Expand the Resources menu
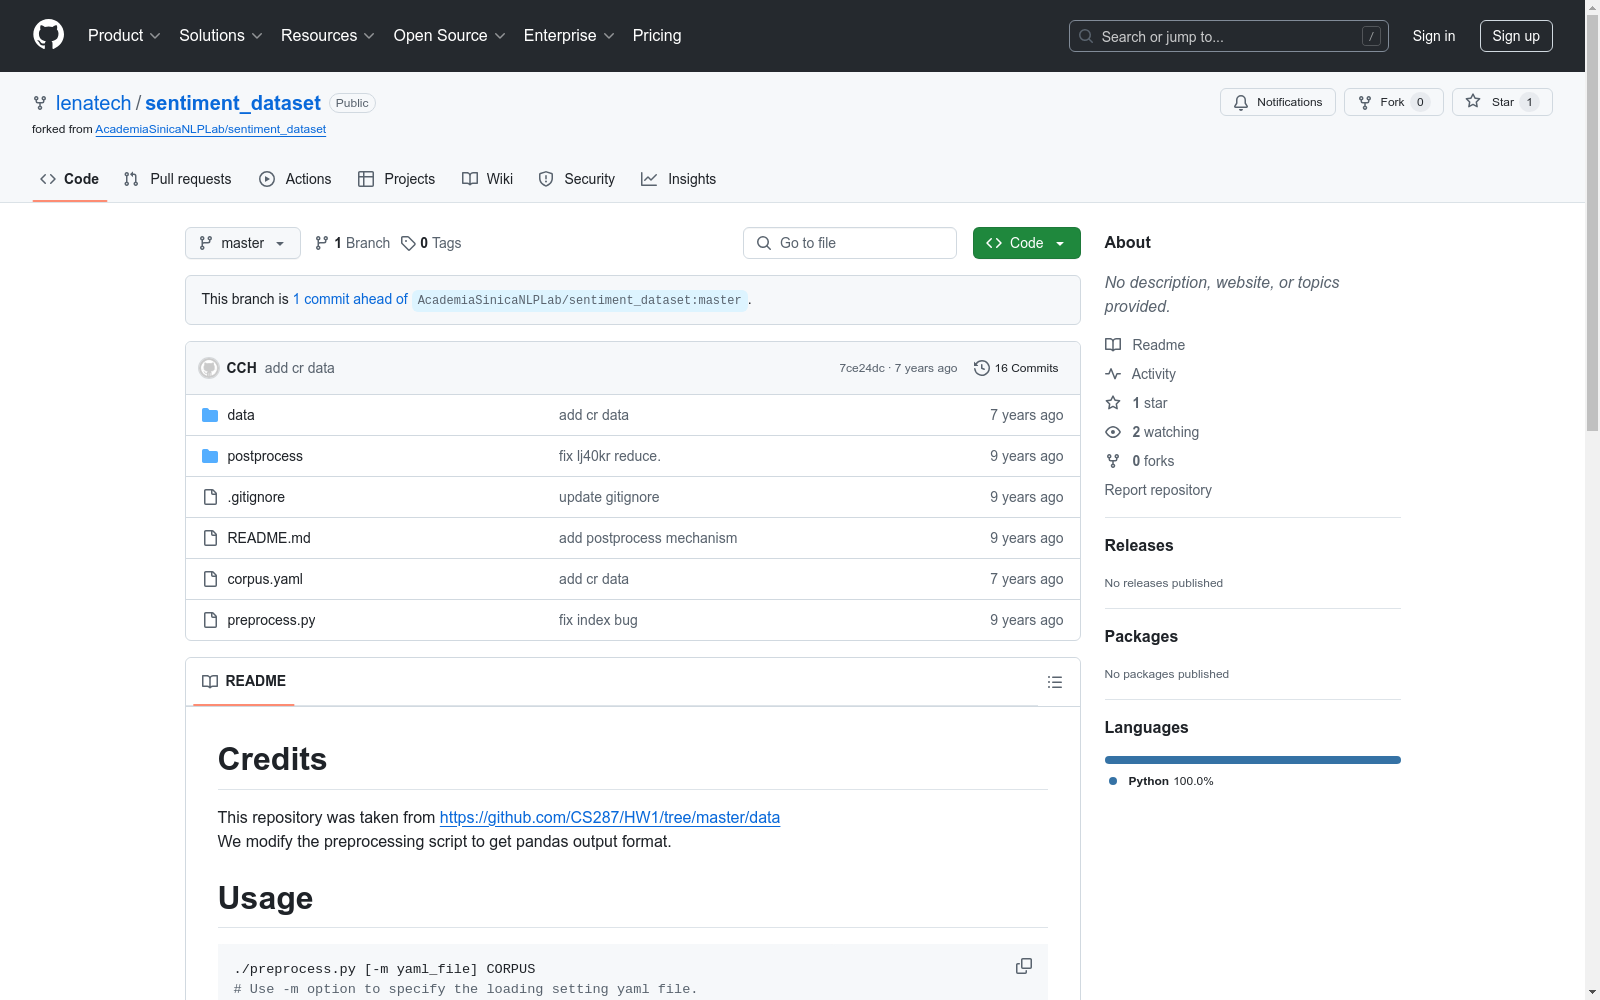The image size is (1600, 1000). pos(328,36)
